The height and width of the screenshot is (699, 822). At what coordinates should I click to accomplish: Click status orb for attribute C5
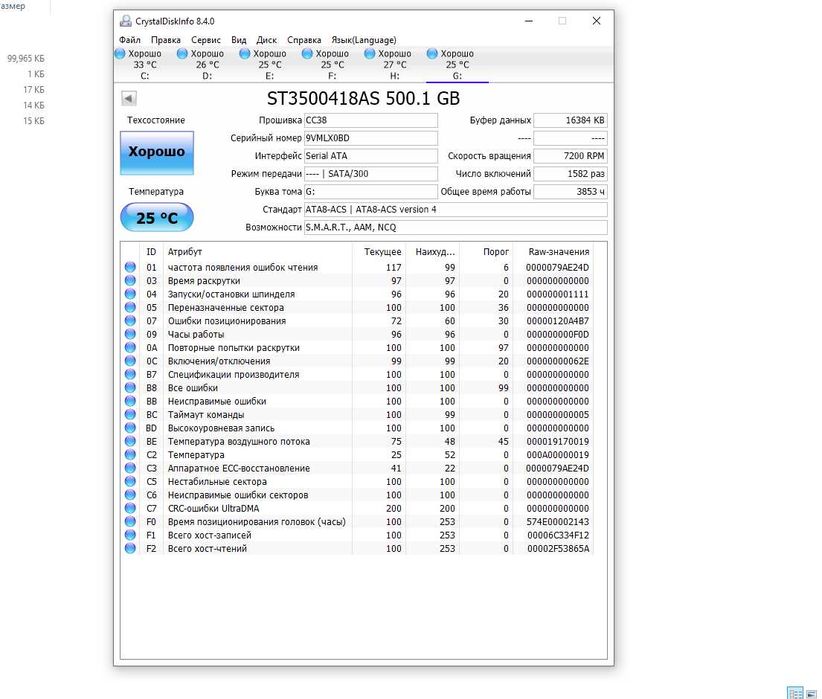pos(131,481)
